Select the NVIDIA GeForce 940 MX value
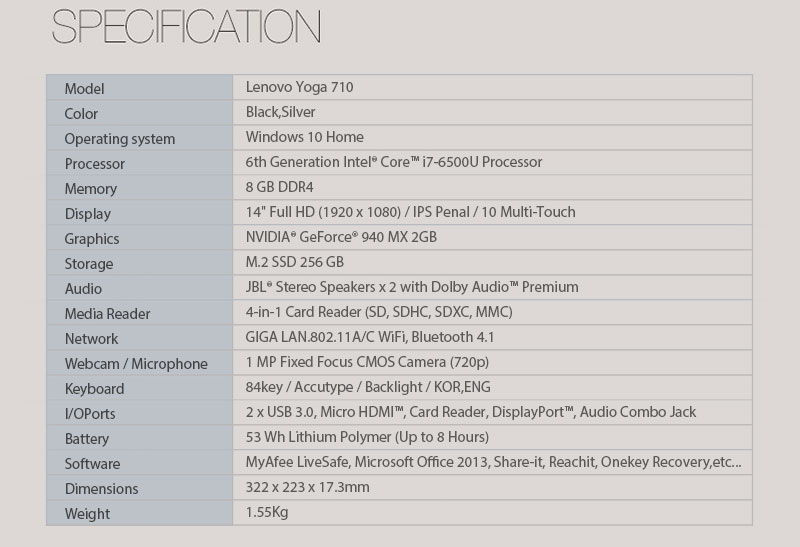Screen dimensions: 800x547 [x=340, y=237]
